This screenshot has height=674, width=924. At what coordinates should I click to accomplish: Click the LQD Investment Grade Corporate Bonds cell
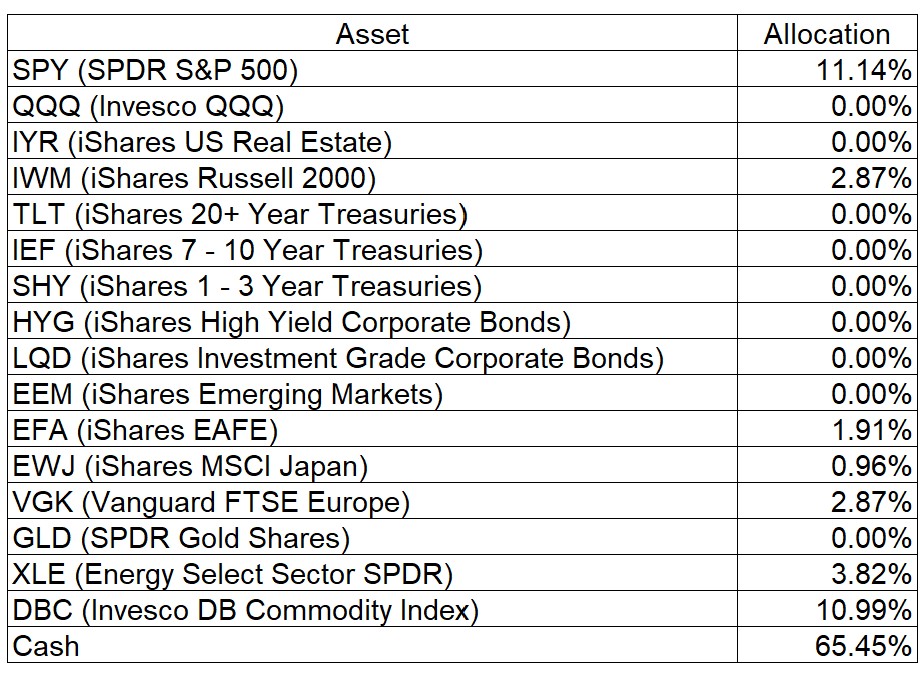338,358
